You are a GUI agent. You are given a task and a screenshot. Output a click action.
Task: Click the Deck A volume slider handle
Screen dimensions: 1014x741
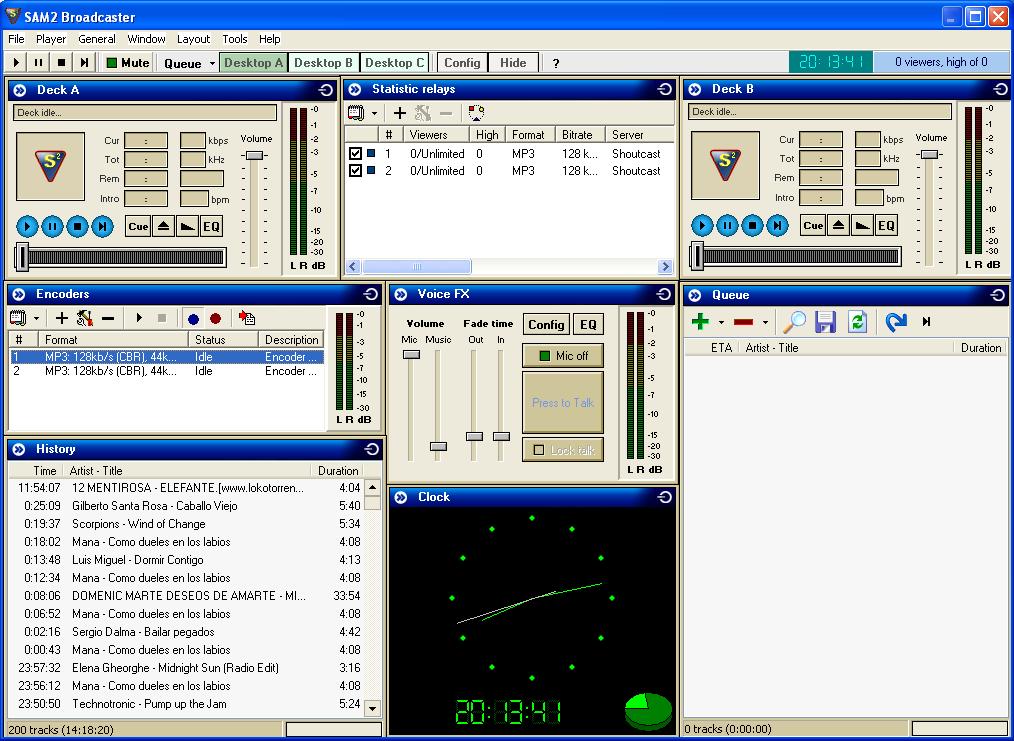click(254, 155)
